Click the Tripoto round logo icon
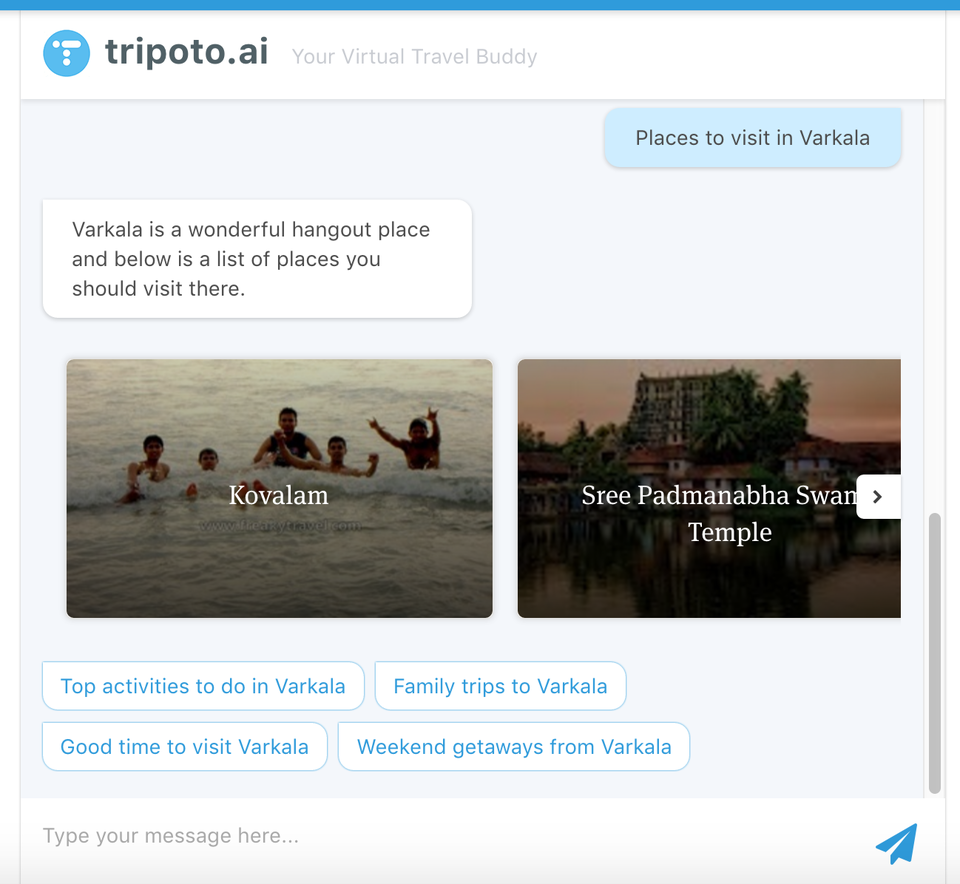Image resolution: width=960 pixels, height=884 pixels. click(x=67, y=53)
